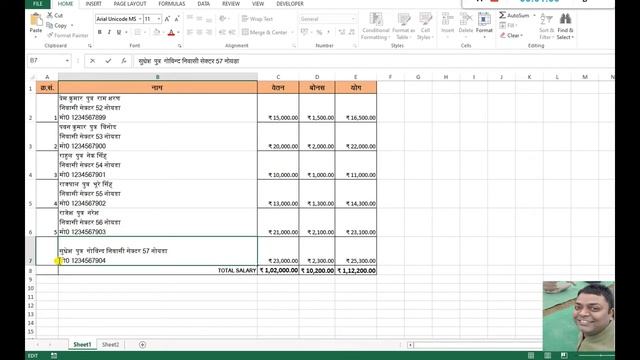640x360 pixels.
Task: Click the AutoSum sigma icon
Action: (x=502, y=15)
